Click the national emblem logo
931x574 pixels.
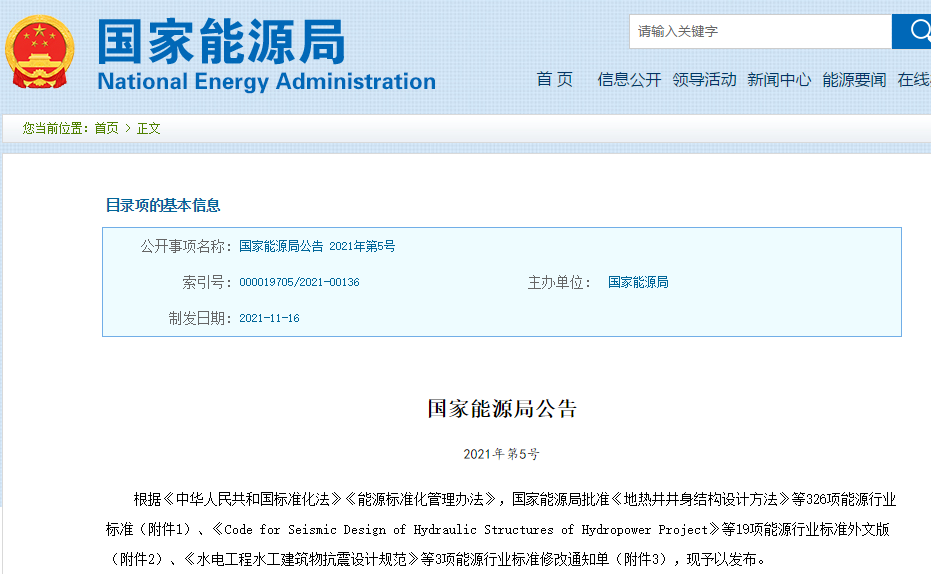40,50
